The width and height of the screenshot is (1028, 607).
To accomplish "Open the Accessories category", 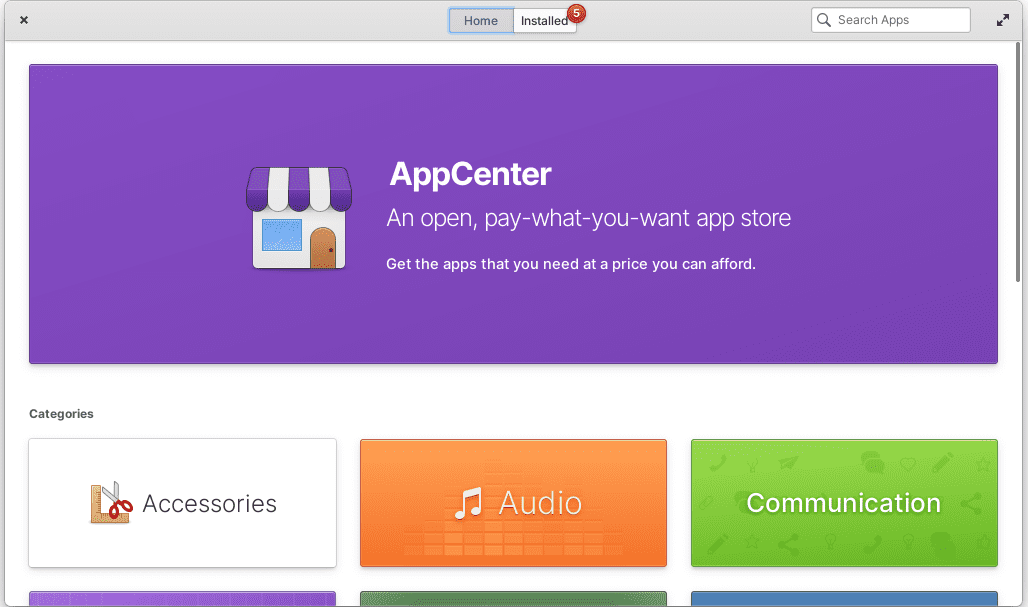I will point(182,503).
